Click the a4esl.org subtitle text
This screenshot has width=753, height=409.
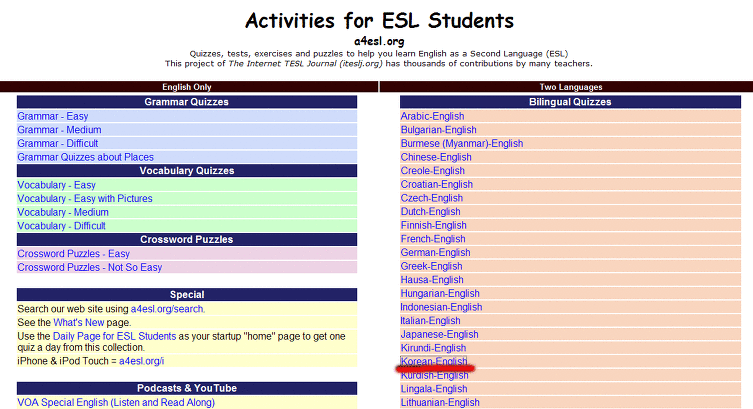tap(379, 41)
